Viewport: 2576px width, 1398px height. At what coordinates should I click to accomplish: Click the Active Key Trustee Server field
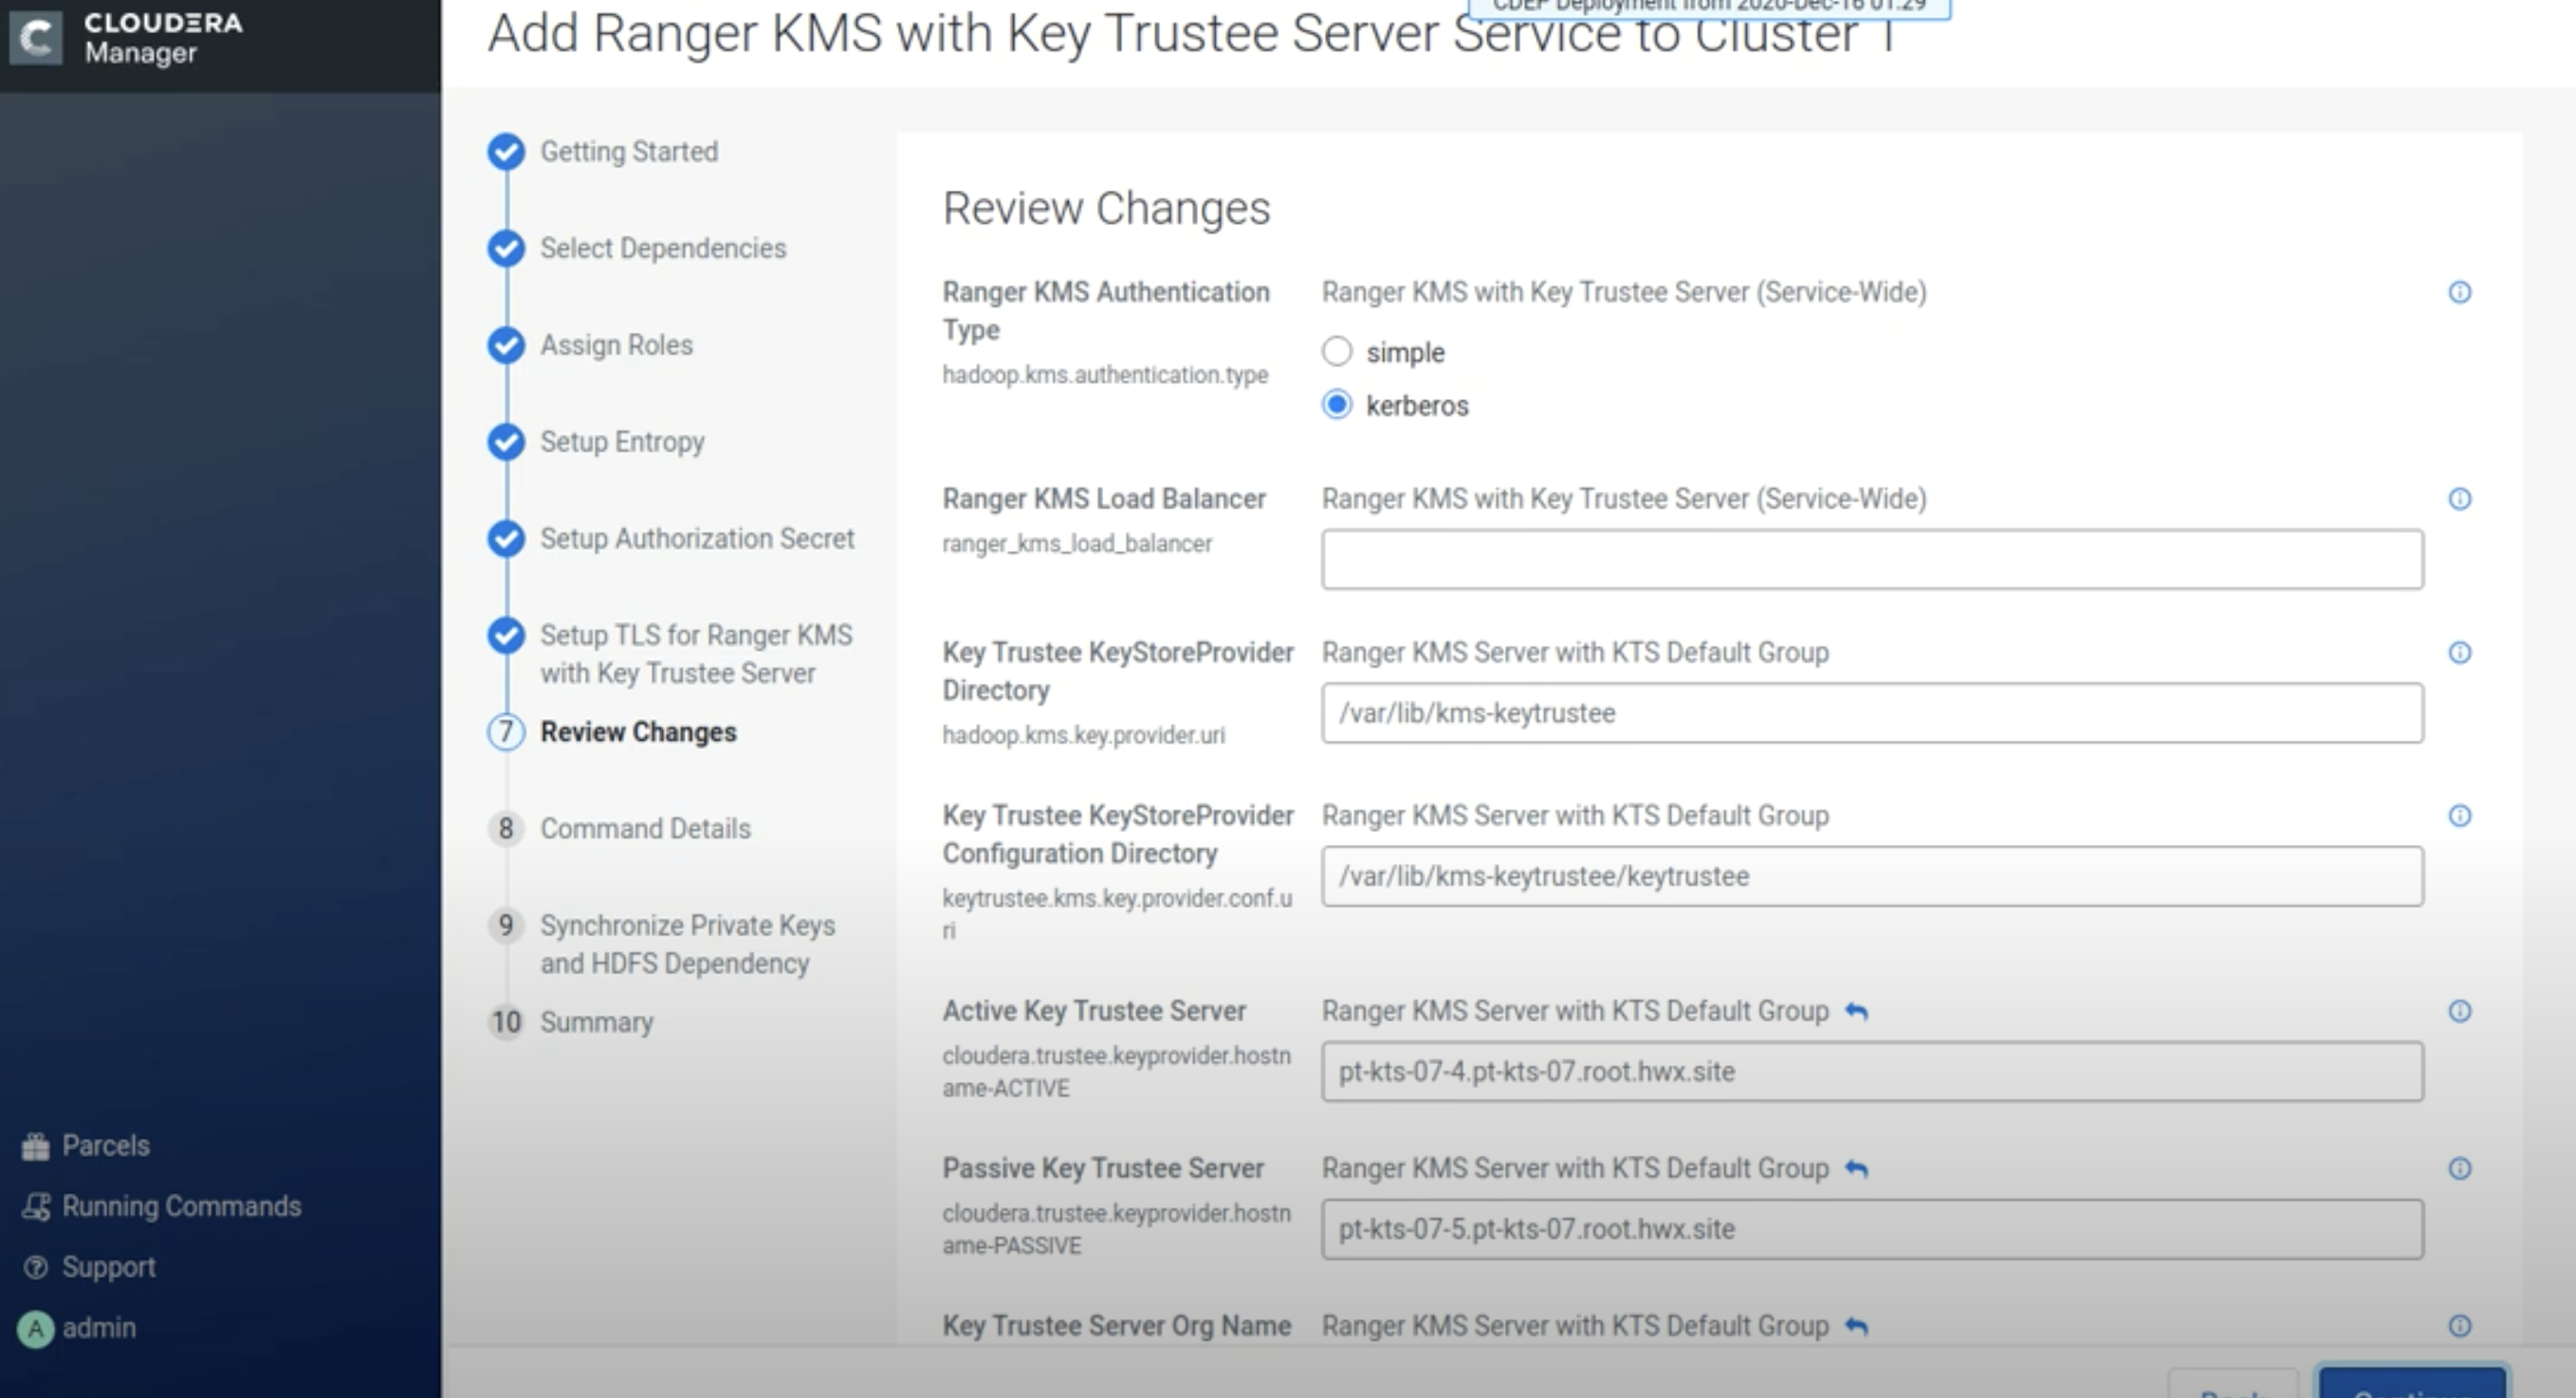(x=1872, y=1071)
